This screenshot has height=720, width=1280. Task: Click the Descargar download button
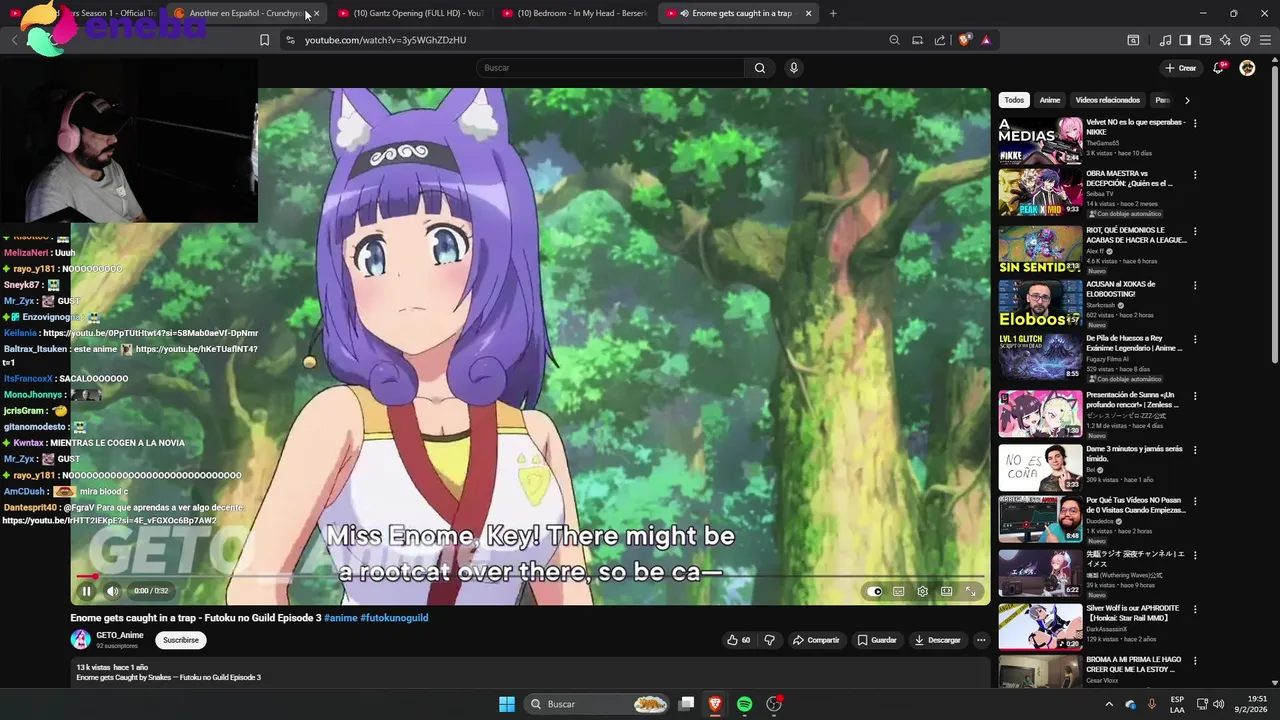pos(938,640)
